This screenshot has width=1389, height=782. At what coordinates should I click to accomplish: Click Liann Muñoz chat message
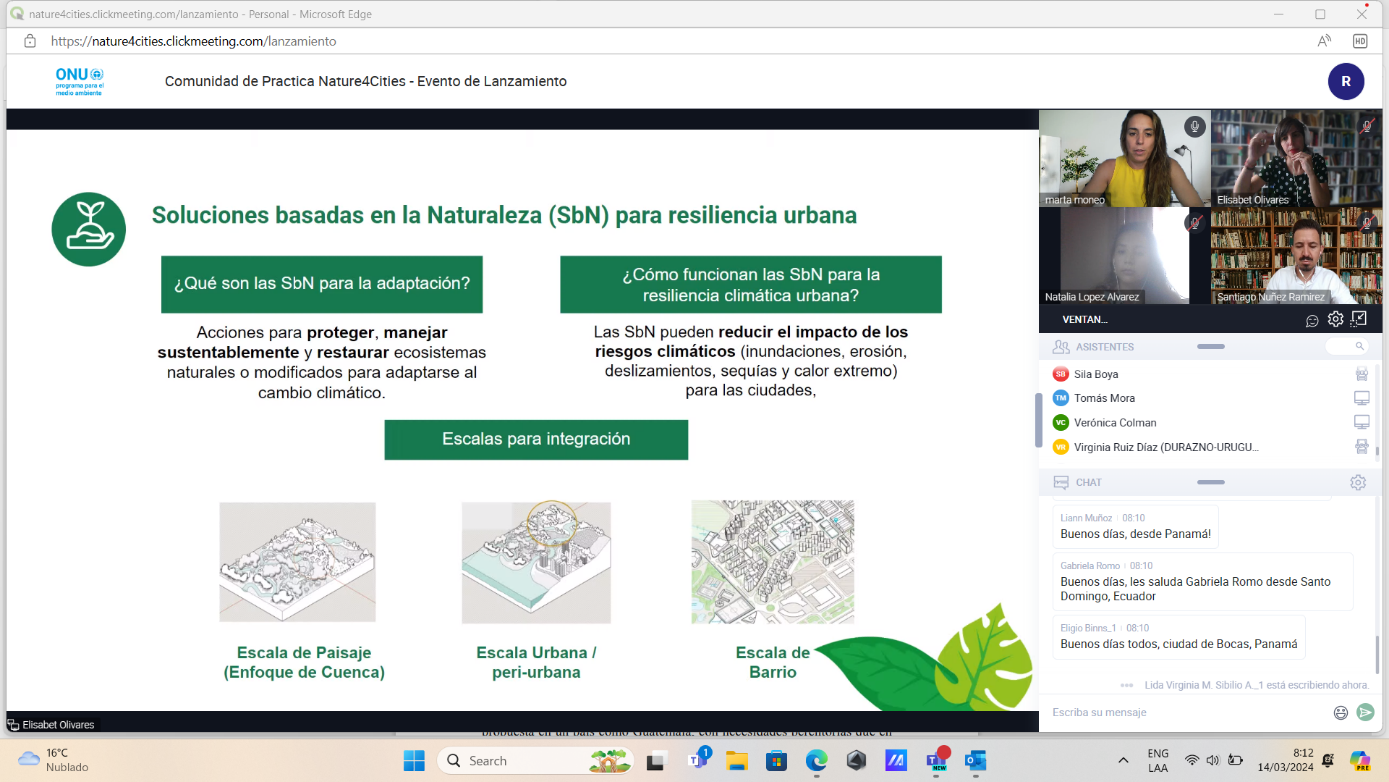pyautogui.click(x=1136, y=527)
